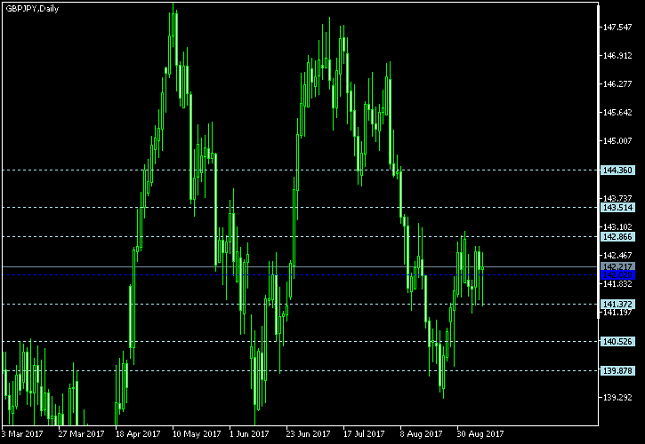This screenshot has width=645, height=444.
Task: Click the 142.467 price axis value
Action: (617, 255)
